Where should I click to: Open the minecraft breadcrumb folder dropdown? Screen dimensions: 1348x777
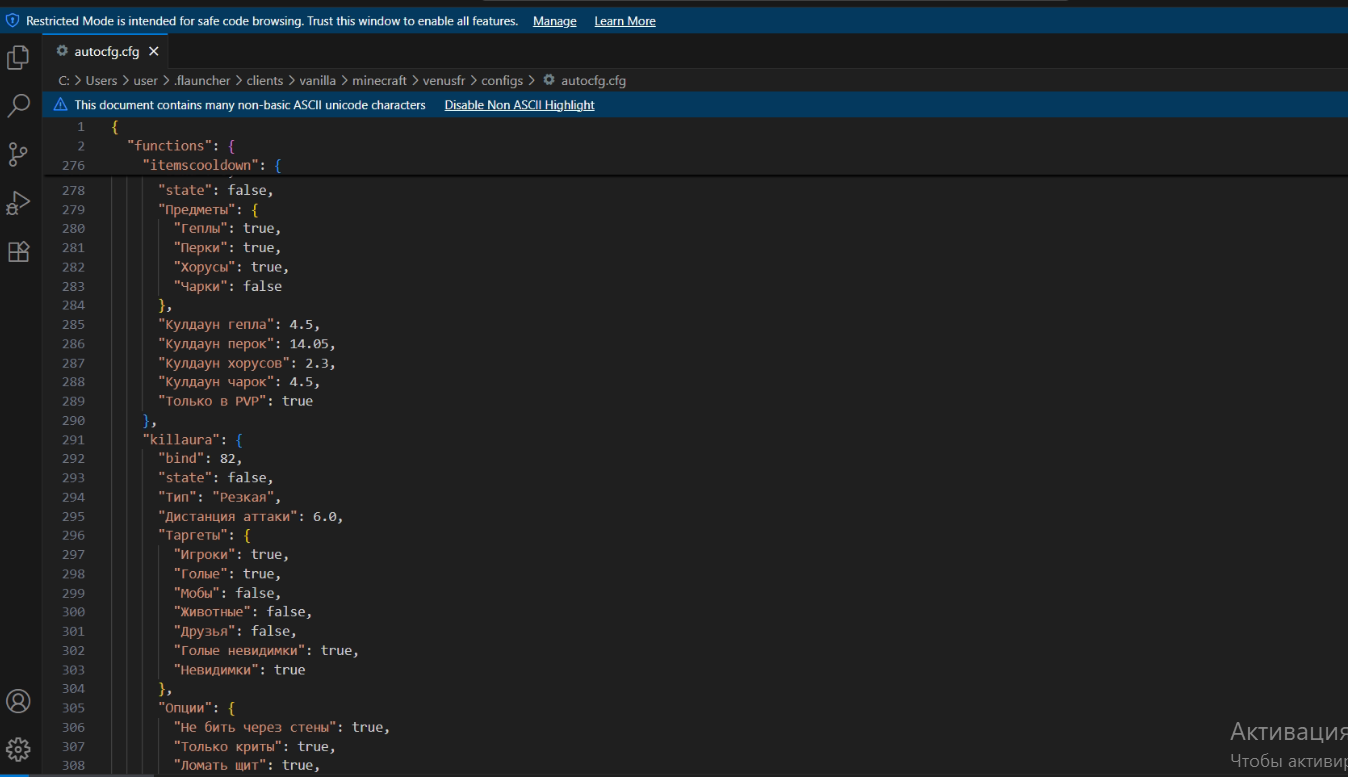[x=379, y=80]
